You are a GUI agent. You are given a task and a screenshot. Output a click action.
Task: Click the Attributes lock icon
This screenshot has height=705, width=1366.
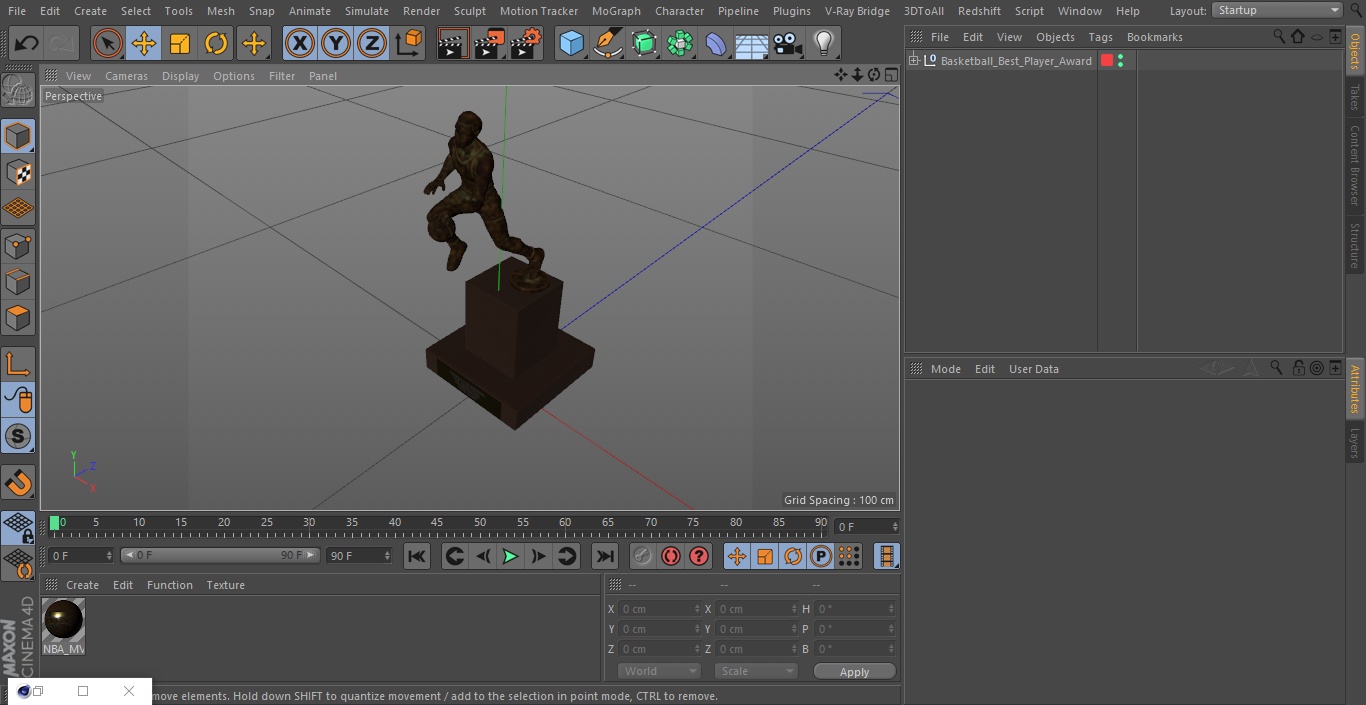click(x=1298, y=368)
